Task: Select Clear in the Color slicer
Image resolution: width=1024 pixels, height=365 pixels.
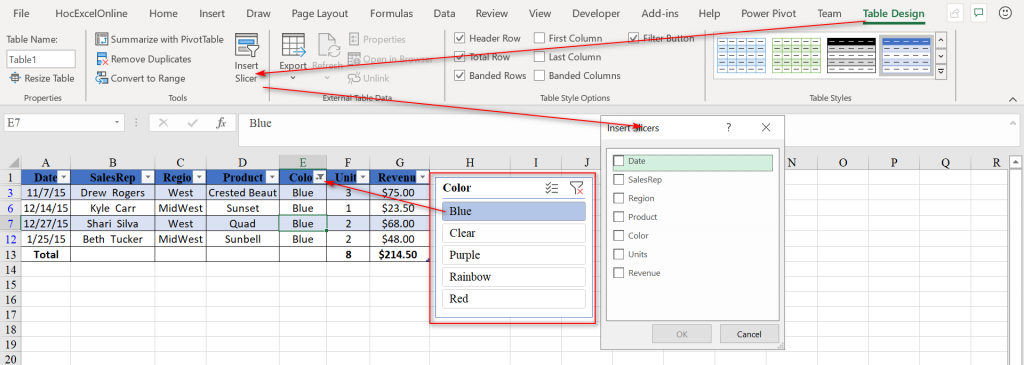Action: click(513, 233)
